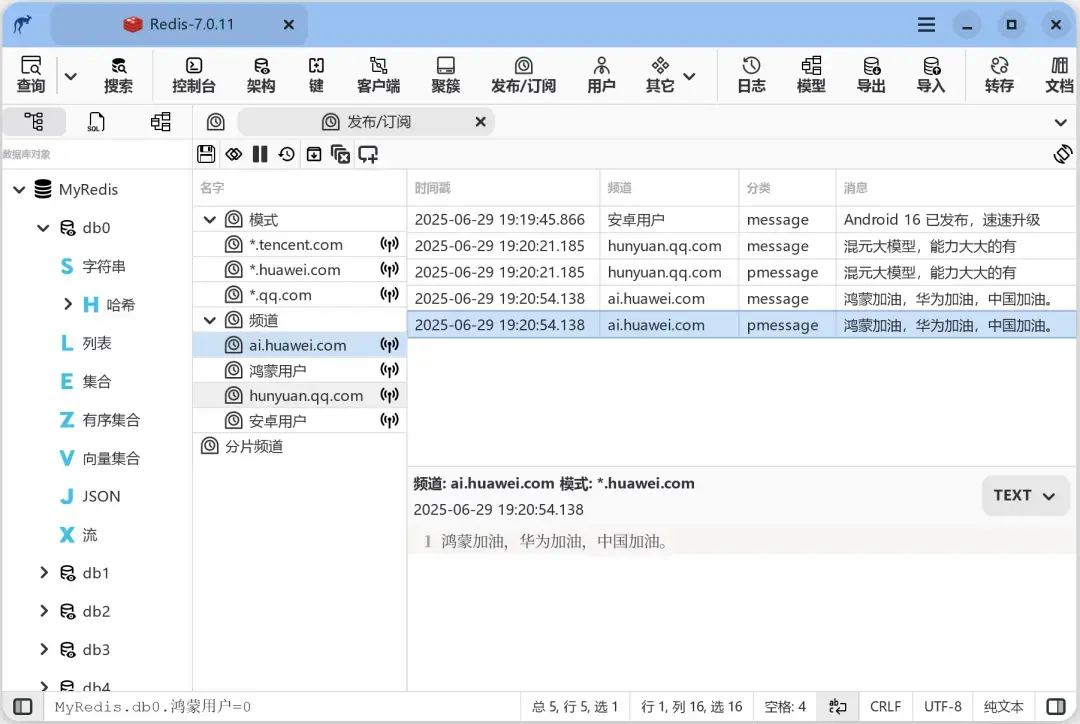The width and height of the screenshot is (1080, 724).
Task: Collapse the db0 database node
Action: click(x=43, y=227)
